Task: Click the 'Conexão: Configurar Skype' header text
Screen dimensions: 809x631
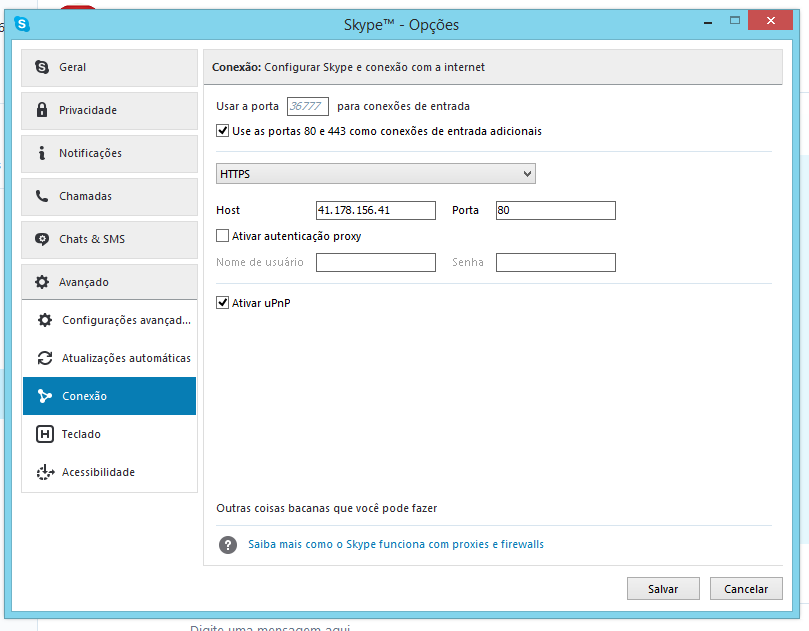Action: pyautogui.click(x=348, y=67)
